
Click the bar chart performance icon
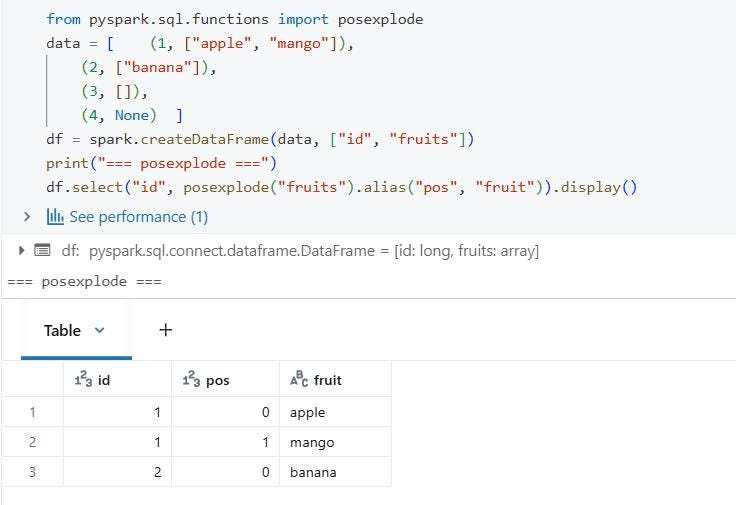coord(55,217)
